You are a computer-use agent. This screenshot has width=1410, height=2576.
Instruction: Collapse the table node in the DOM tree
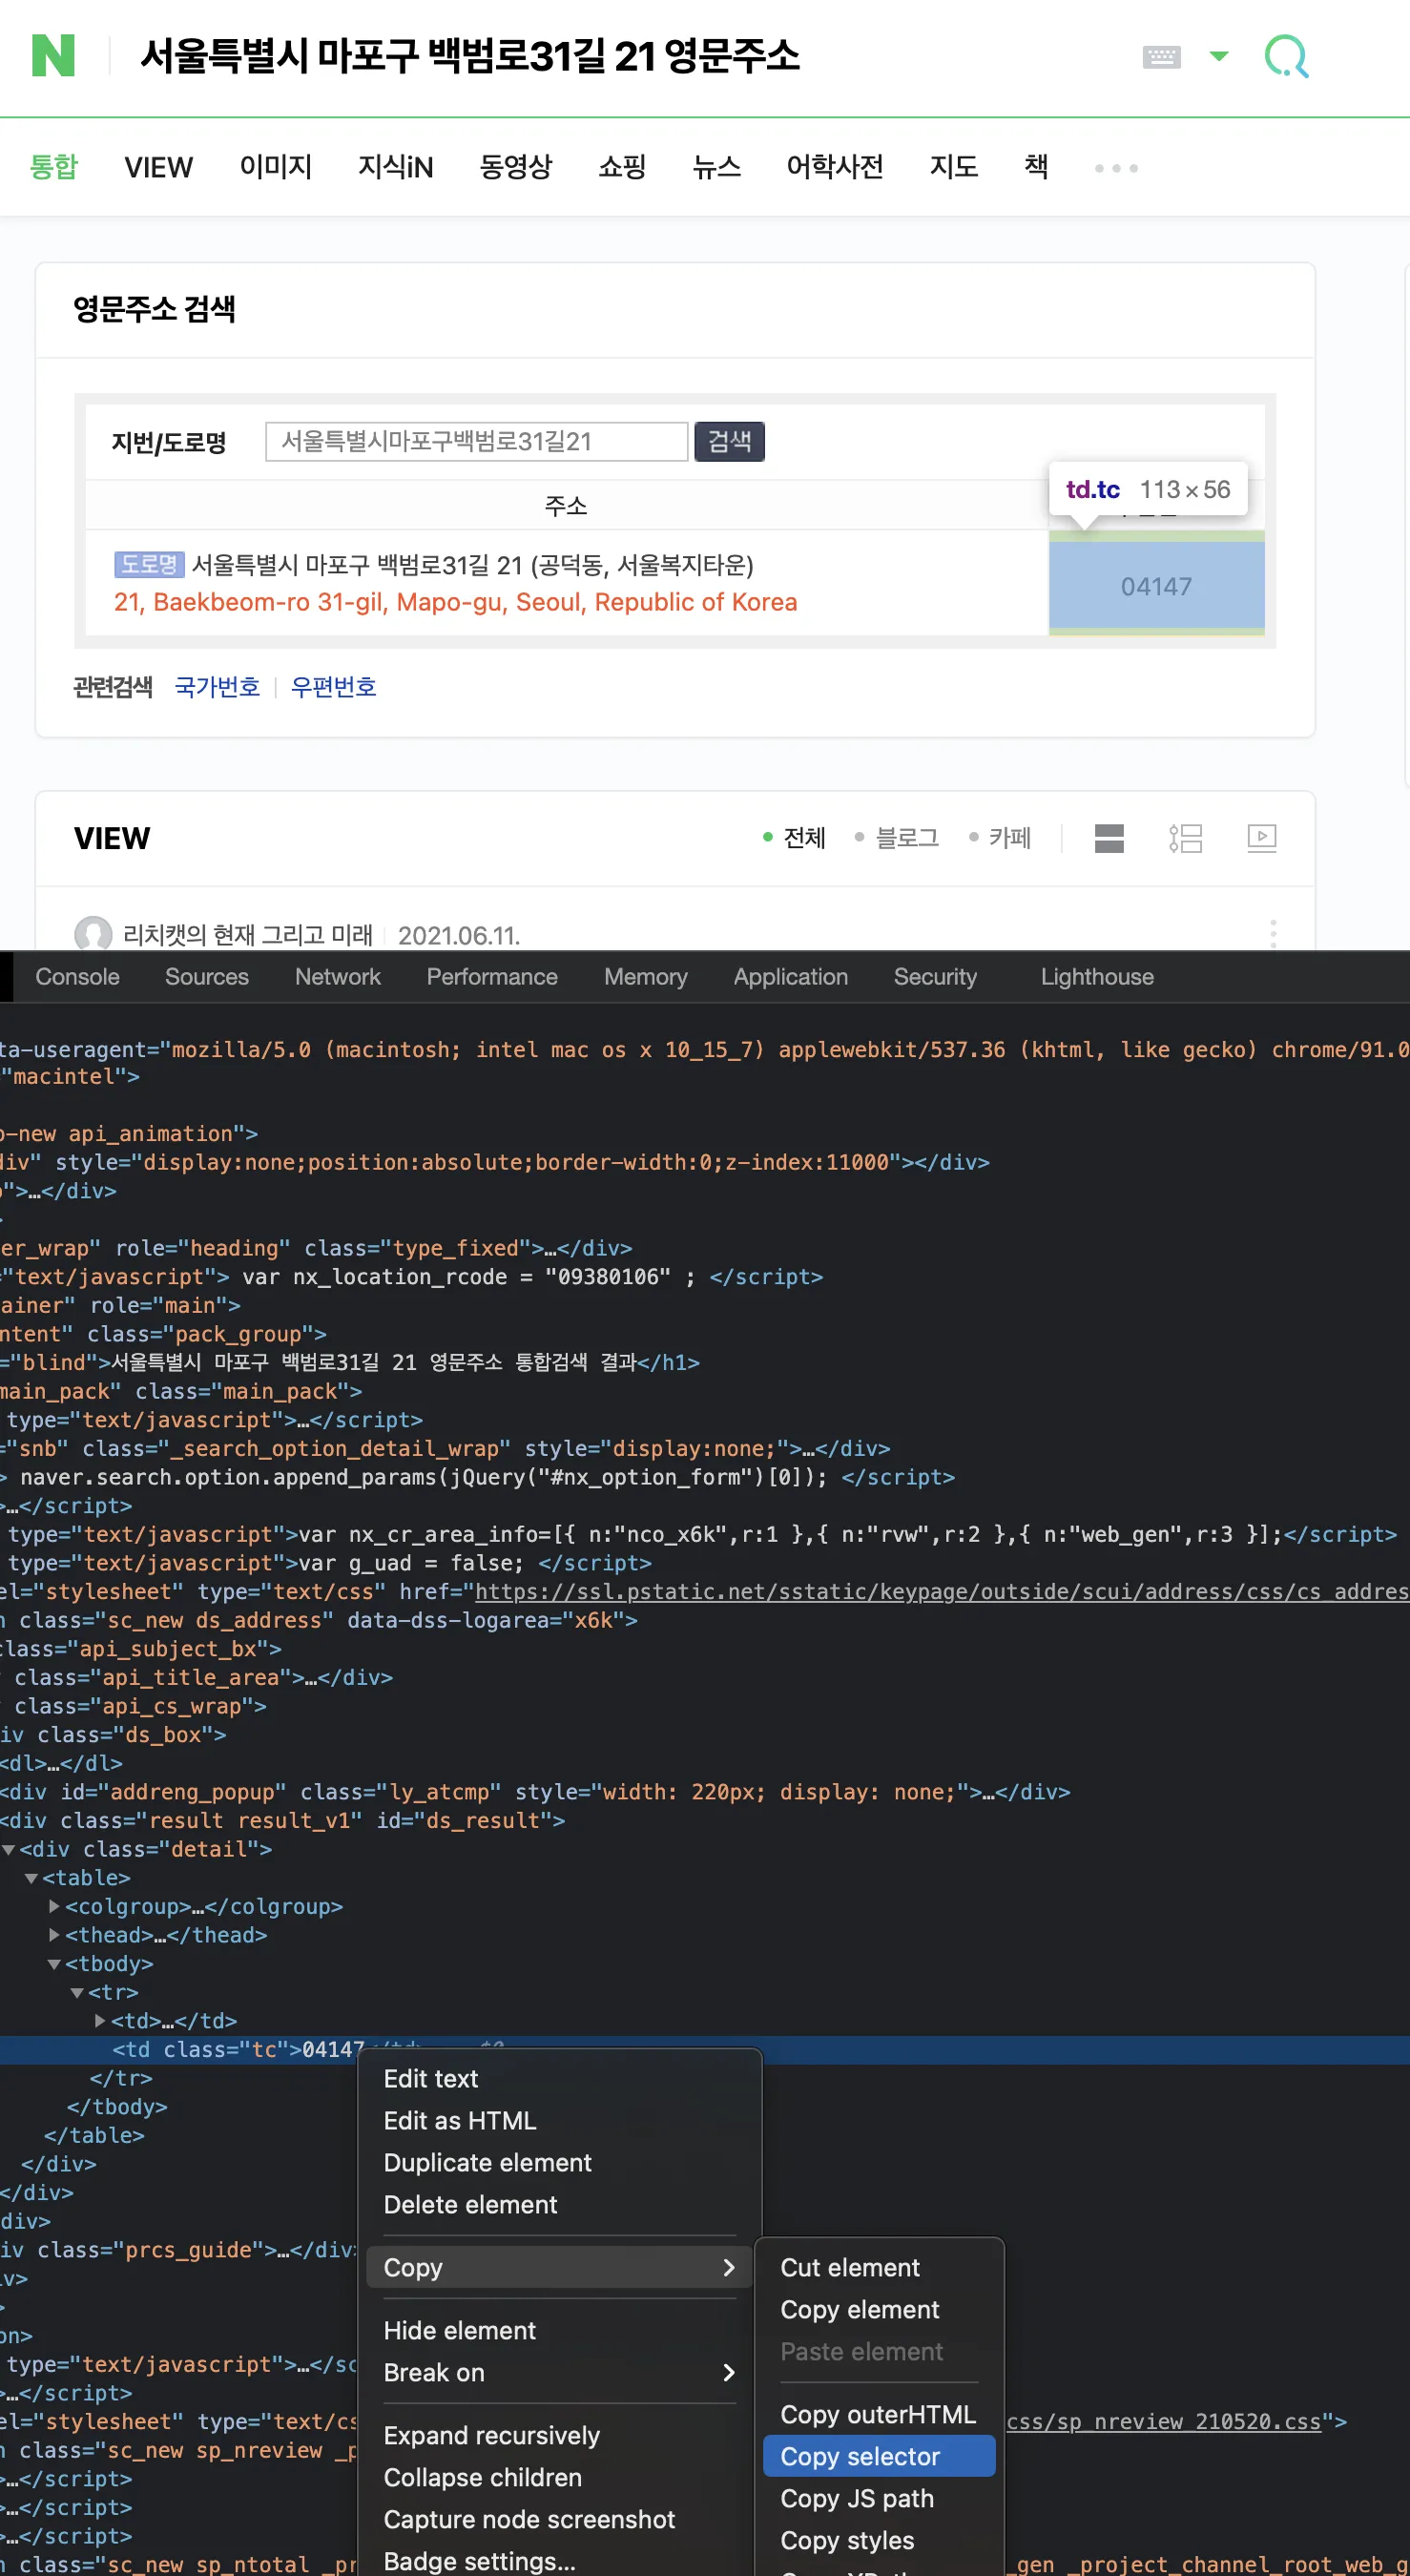click(x=31, y=1879)
